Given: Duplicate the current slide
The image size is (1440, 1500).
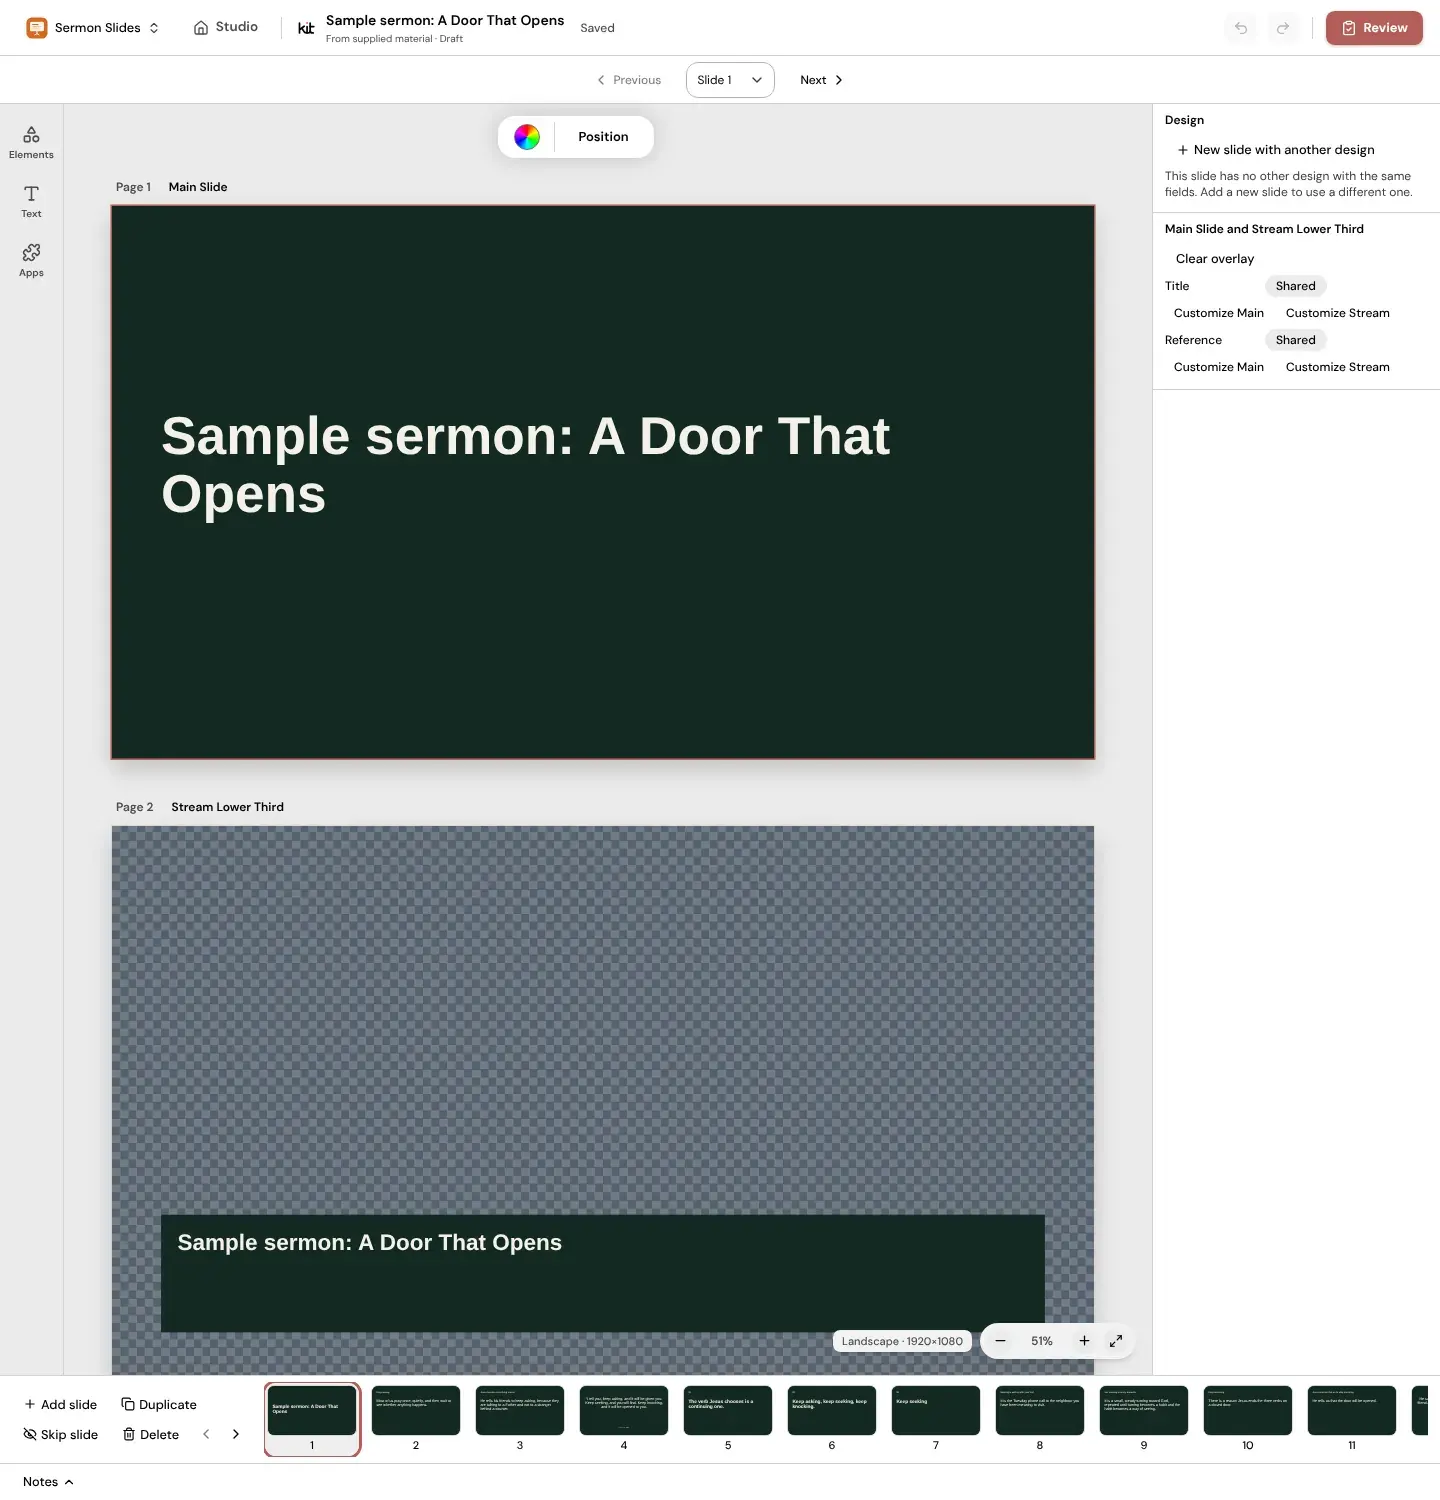Looking at the screenshot, I should pos(159,1405).
